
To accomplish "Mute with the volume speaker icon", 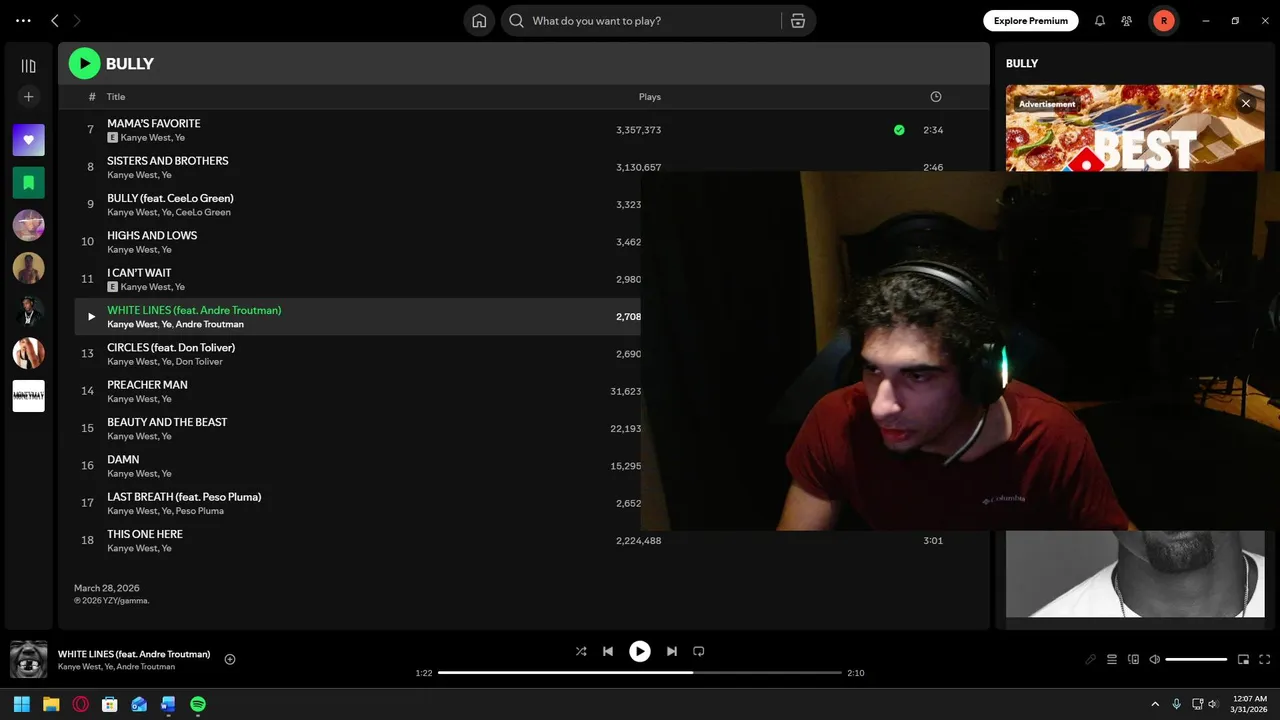I will point(1155,659).
